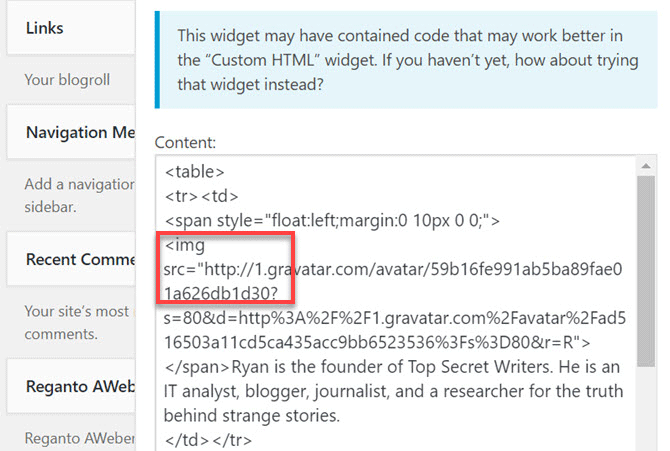The height and width of the screenshot is (451, 670).
Task: Click the <img tag line
Action: [185, 245]
